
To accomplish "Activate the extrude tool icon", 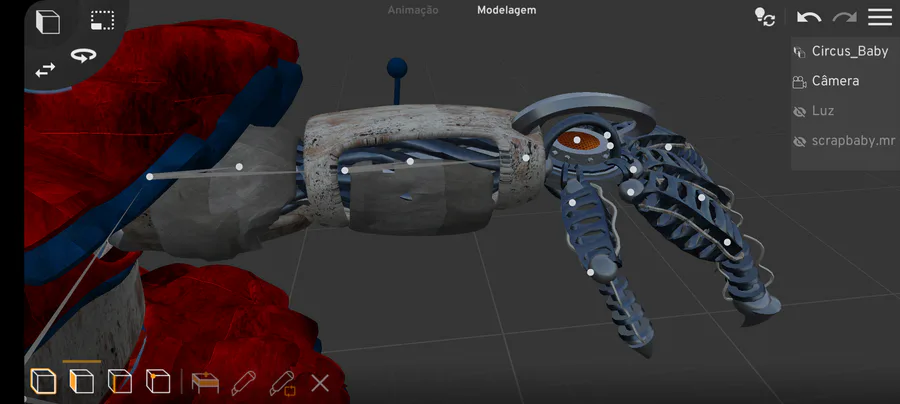I will pos(205,383).
